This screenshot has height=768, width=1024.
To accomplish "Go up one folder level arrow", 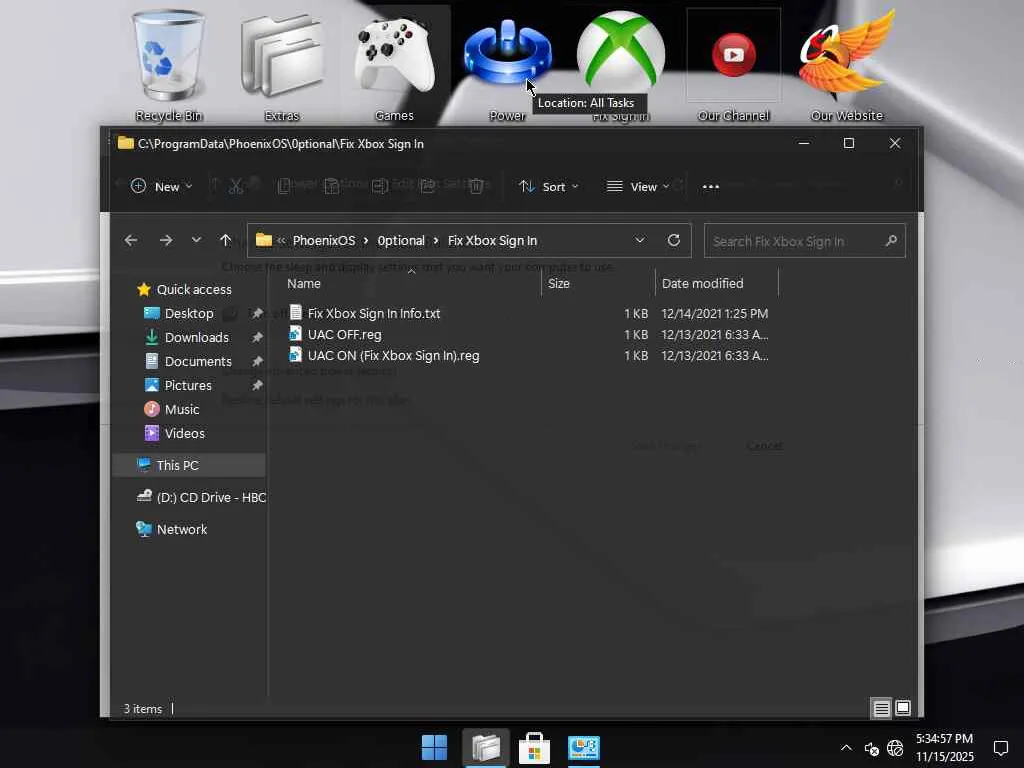I will click(225, 240).
